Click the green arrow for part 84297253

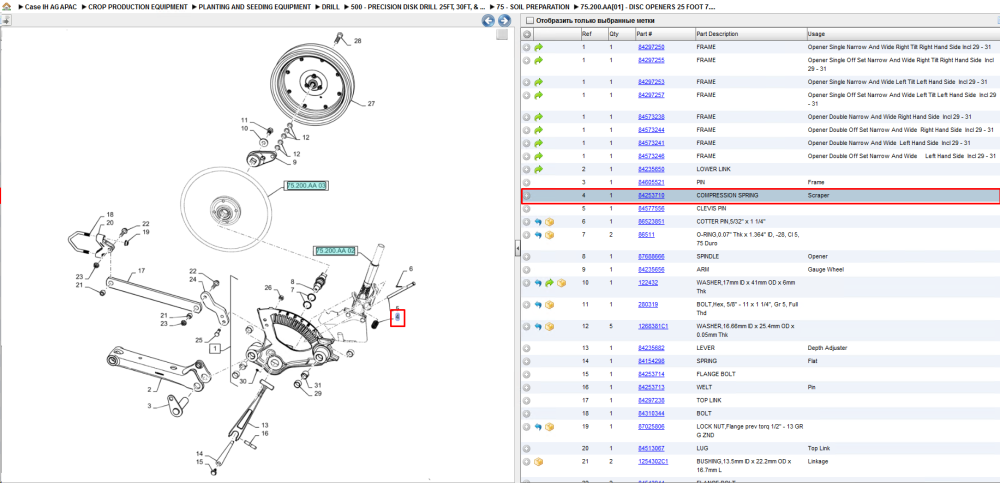click(x=538, y=82)
